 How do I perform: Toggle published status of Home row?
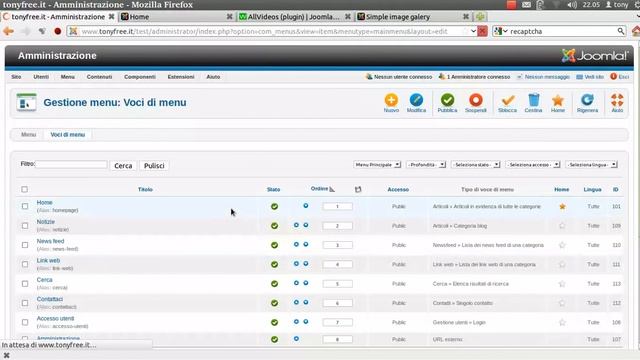point(274,207)
